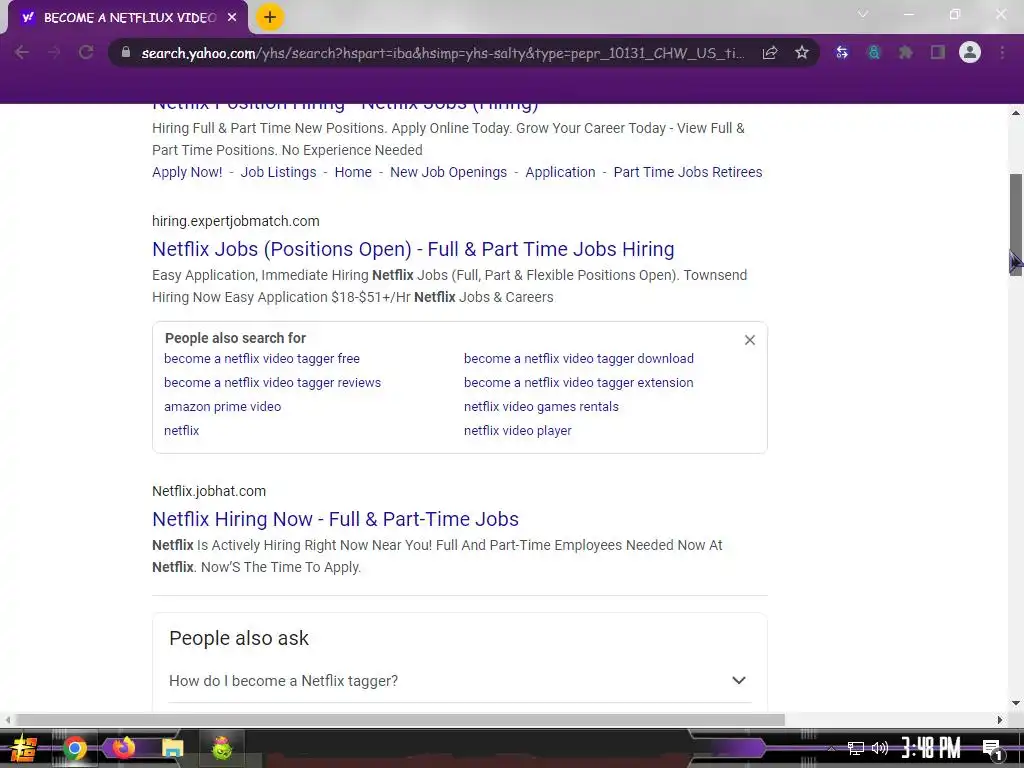Image resolution: width=1024 pixels, height=768 pixels.
Task: Search become a netflix video tagger free
Action: [x=262, y=359]
